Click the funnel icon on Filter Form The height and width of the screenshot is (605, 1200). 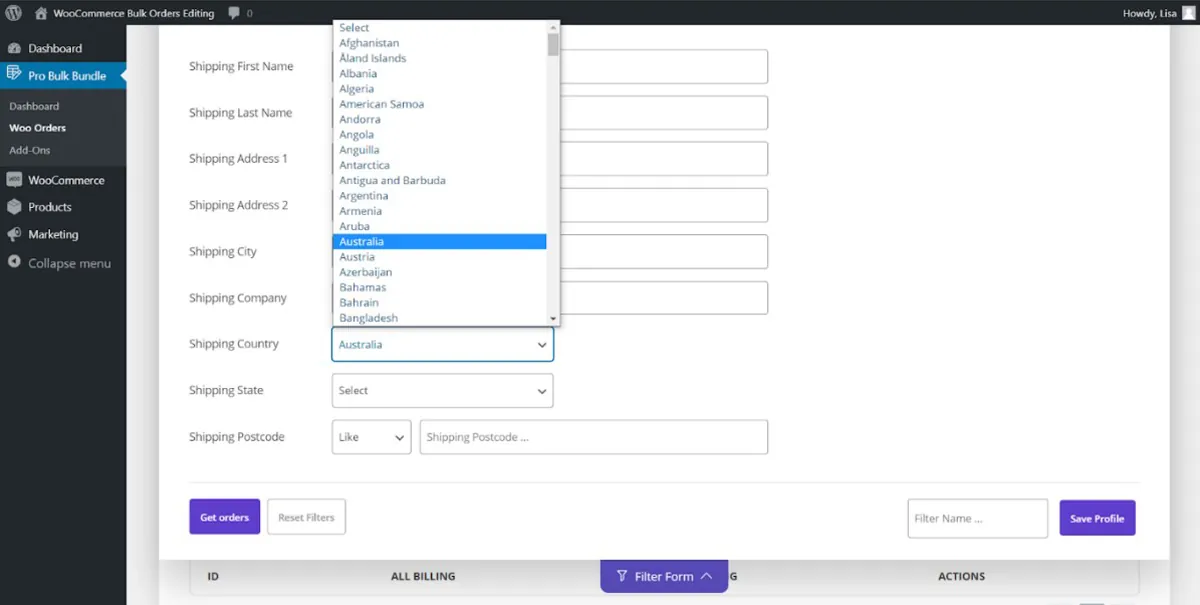(x=622, y=576)
